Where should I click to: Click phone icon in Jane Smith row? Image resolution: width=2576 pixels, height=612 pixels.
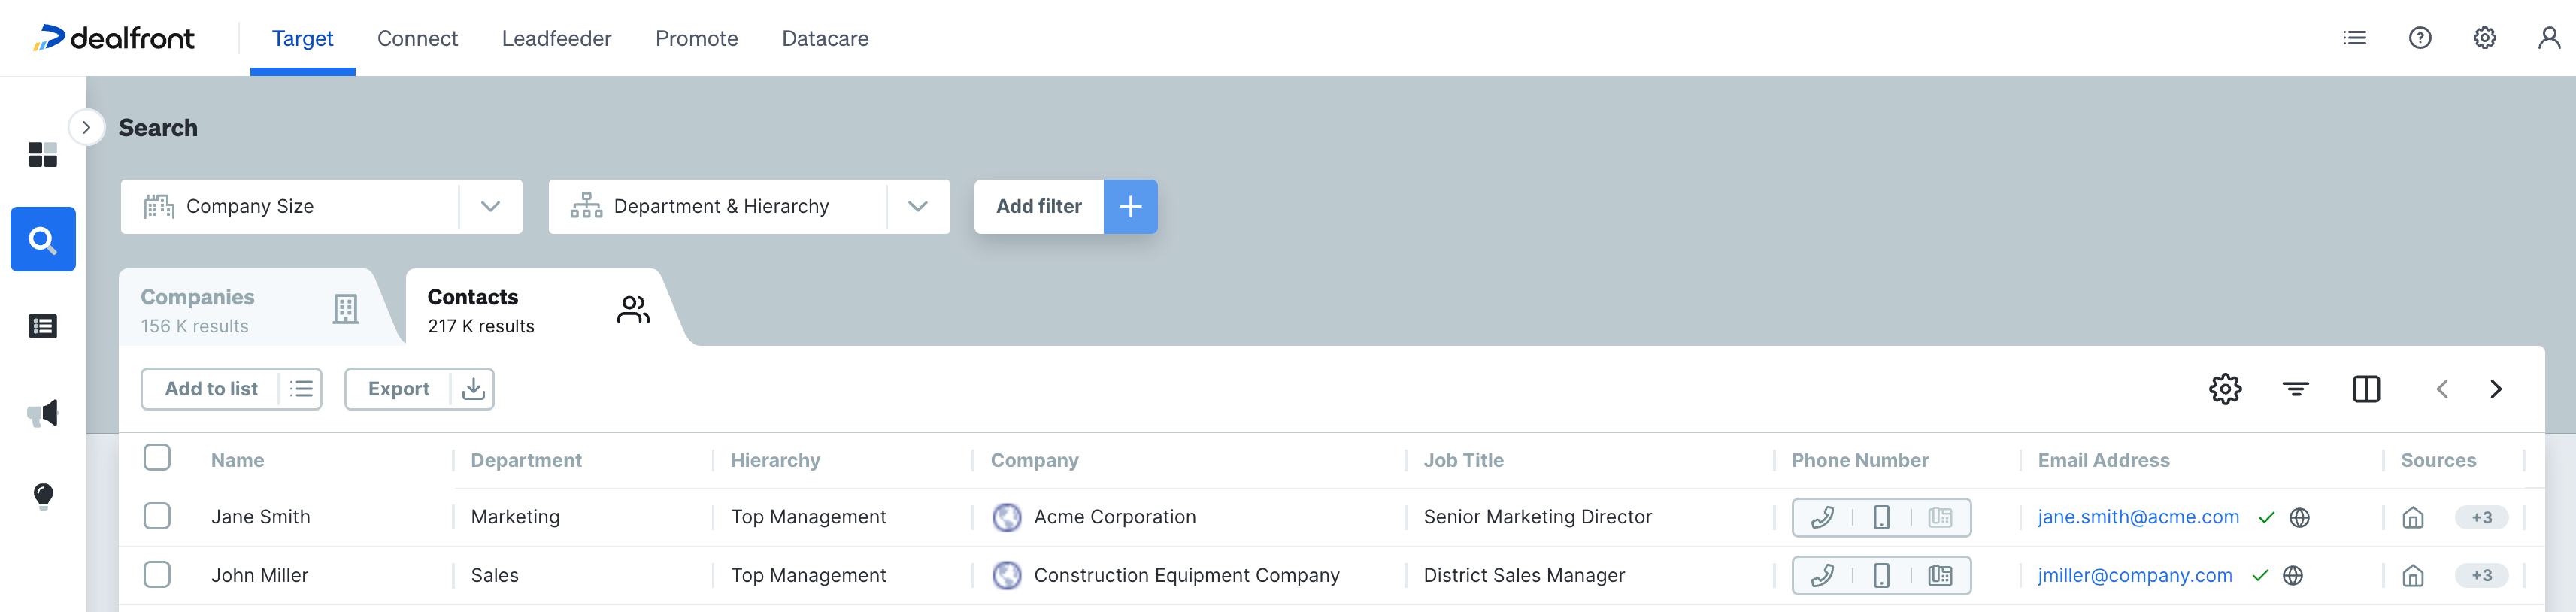1822,517
